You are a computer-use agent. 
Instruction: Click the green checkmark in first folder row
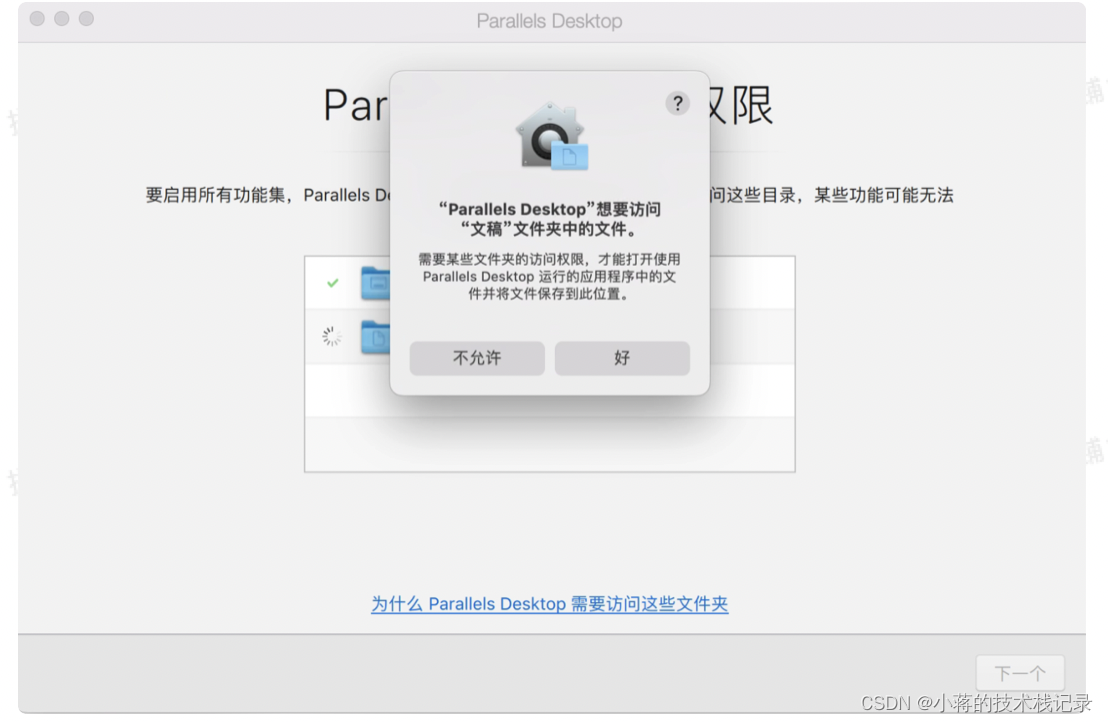pyautogui.click(x=333, y=283)
